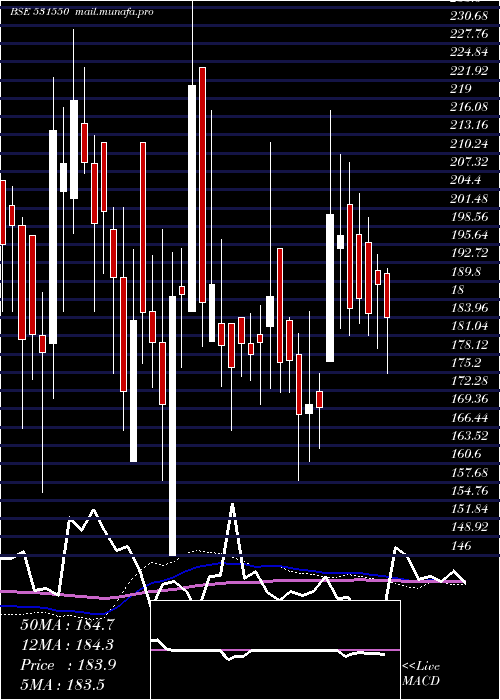The height and width of the screenshot is (700, 500).
Task: Click the 157.68 price axis label
Action: 469,472
